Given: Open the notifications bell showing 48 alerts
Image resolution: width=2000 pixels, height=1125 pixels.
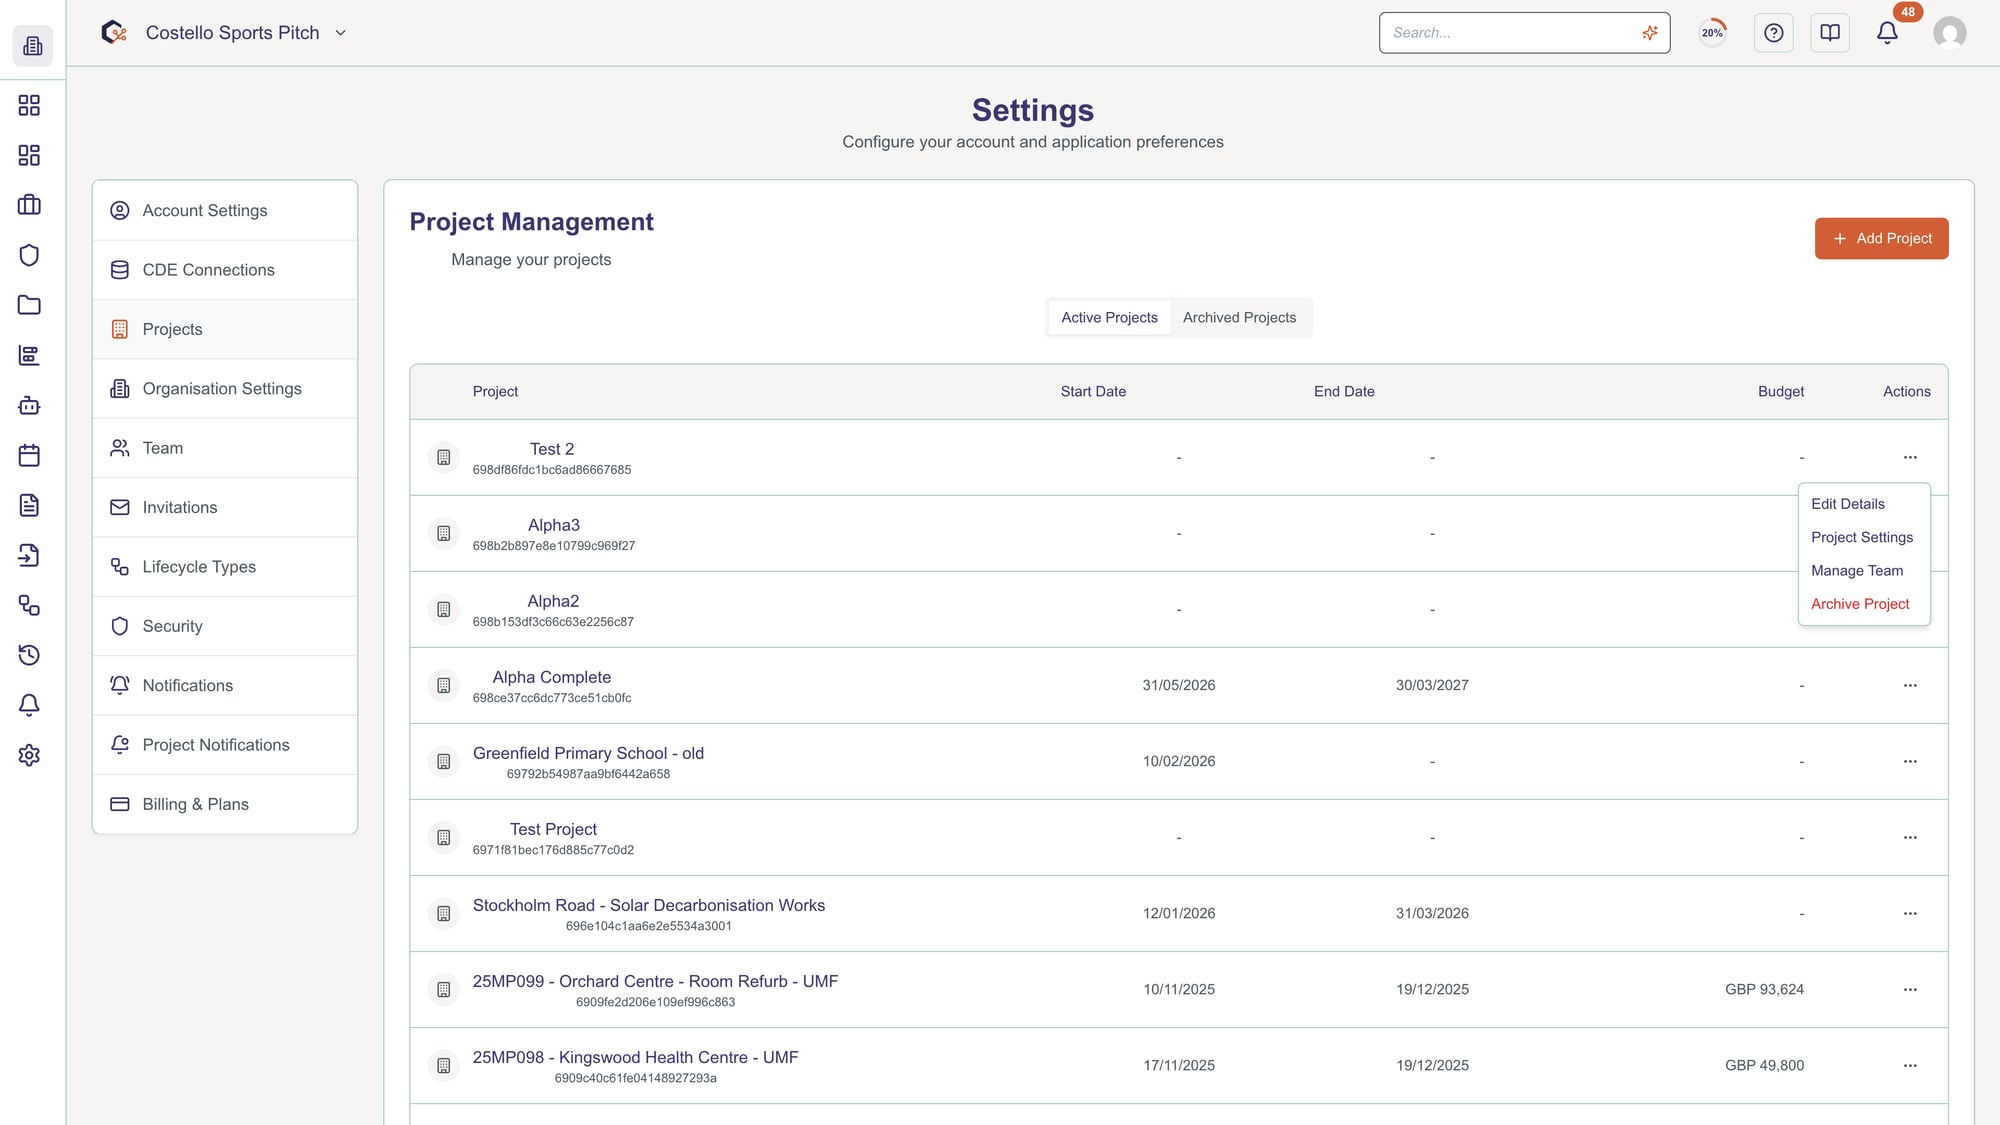Looking at the screenshot, I should 1886,32.
